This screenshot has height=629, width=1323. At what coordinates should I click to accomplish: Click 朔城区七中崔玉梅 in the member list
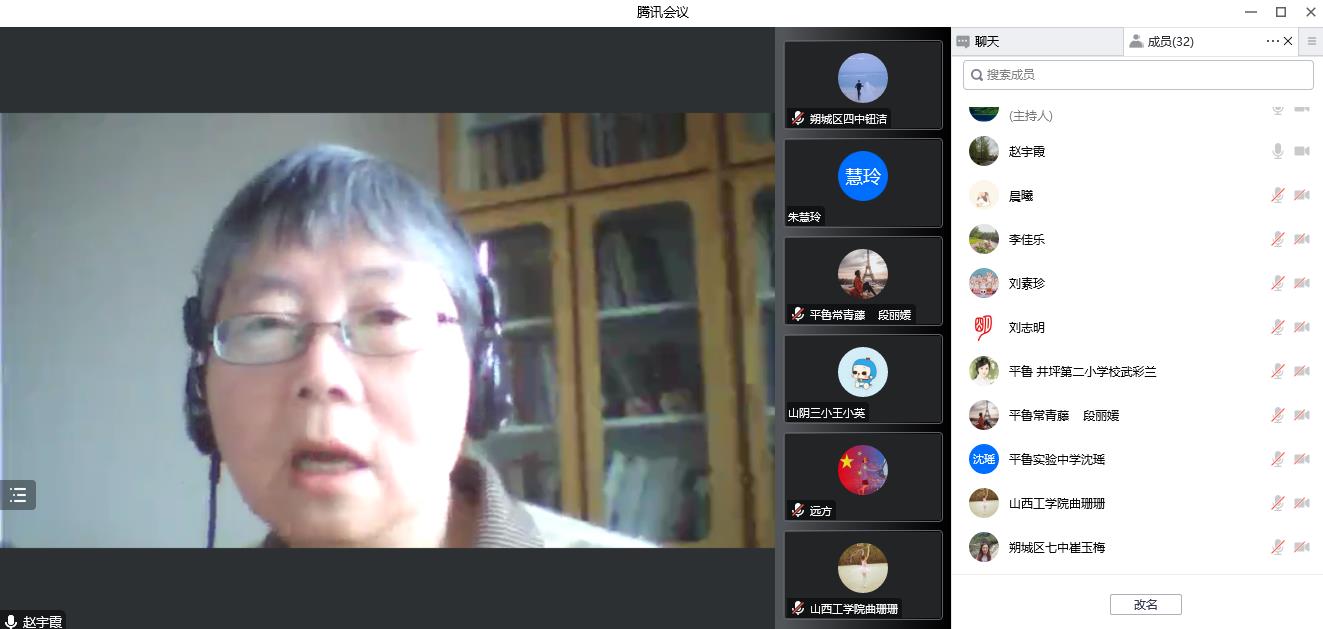[1056, 547]
